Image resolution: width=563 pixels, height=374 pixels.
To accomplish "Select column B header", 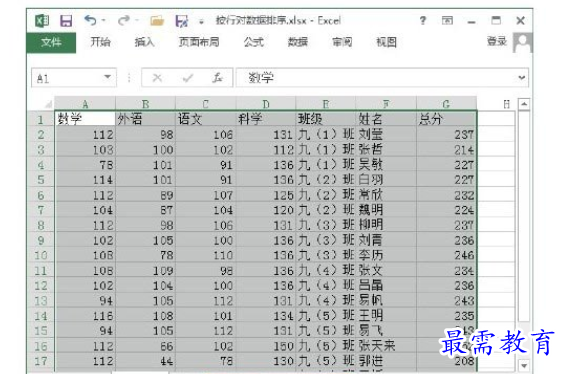I will (145, 104).
